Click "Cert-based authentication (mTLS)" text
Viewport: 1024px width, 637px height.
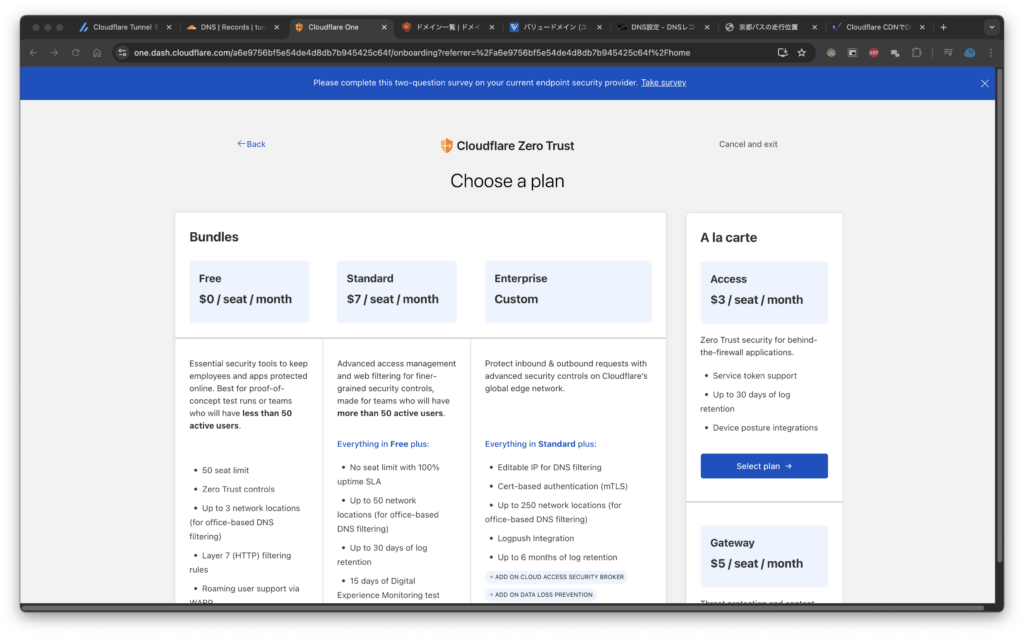(562, 487)
